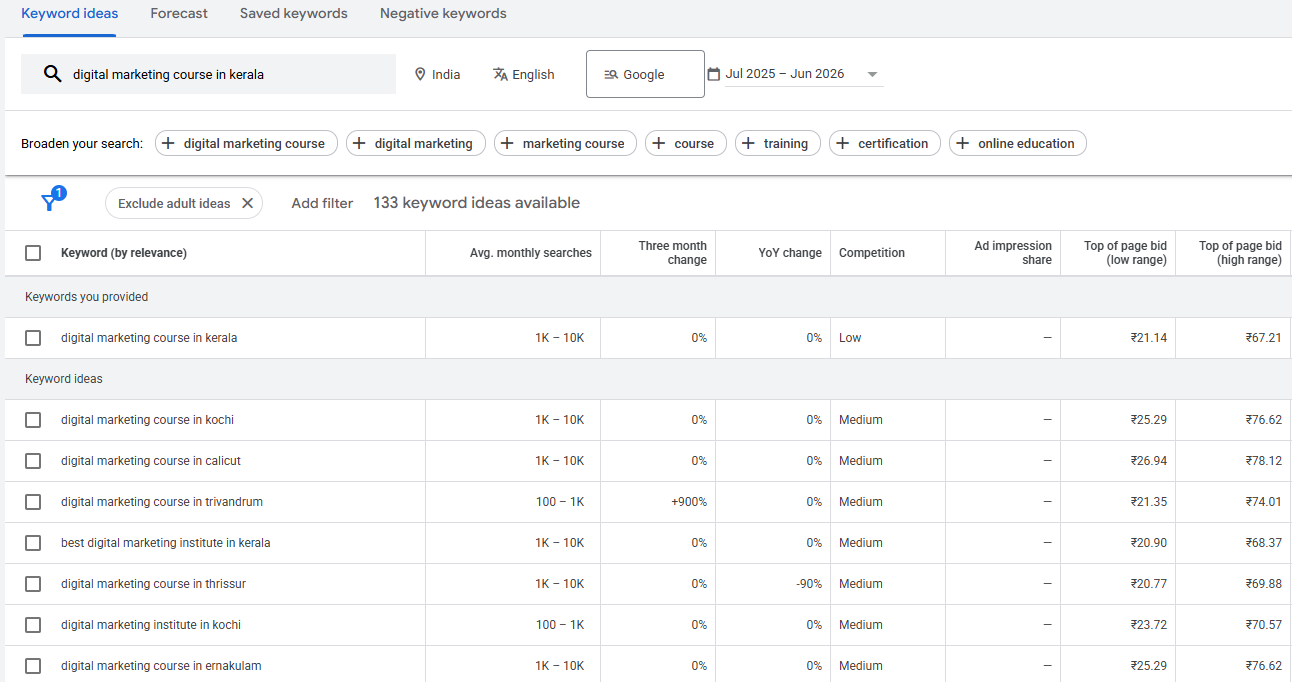Image resolution: width=1292 pixels, height=682 pixels.
Task: Click the Low competition value for kerala
Action: (850, 338)
